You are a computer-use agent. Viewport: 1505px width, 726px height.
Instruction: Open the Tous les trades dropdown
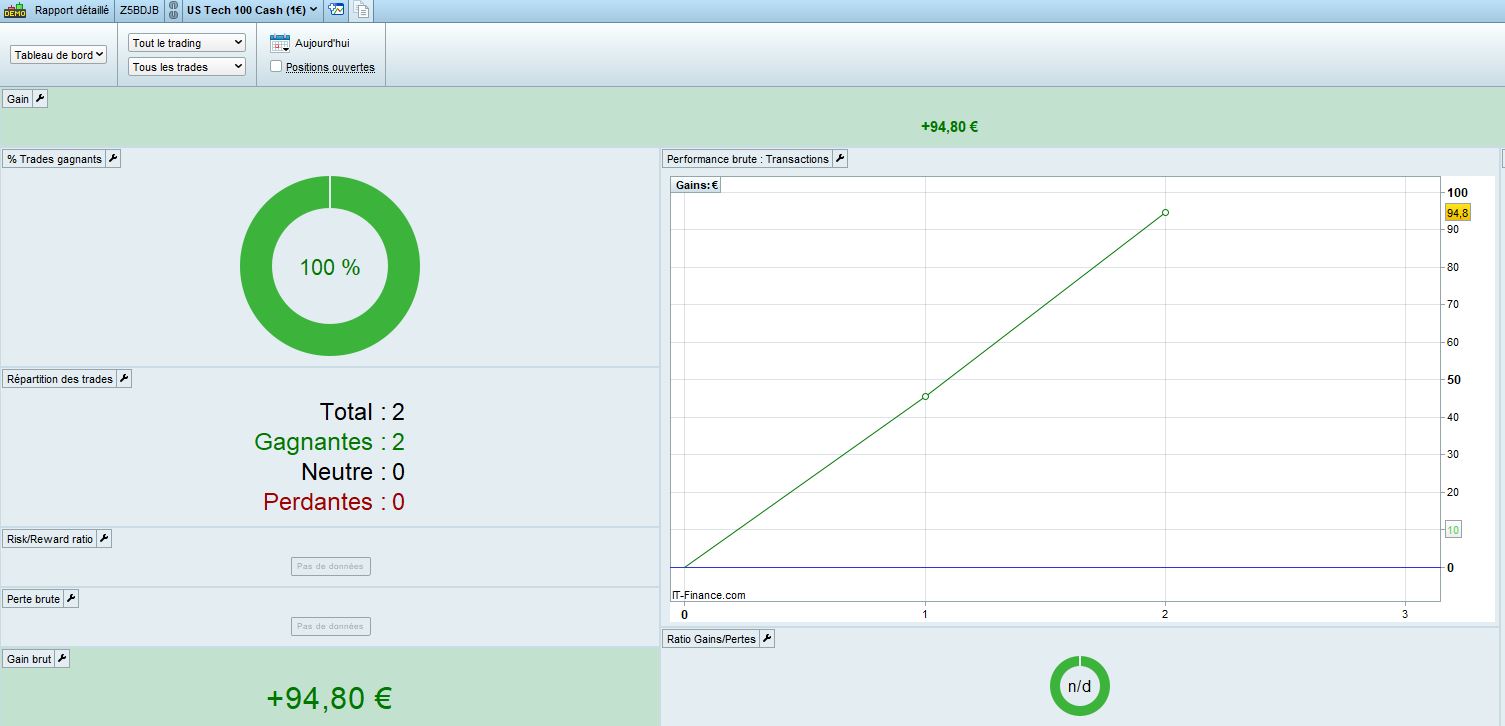click(188, 67)
